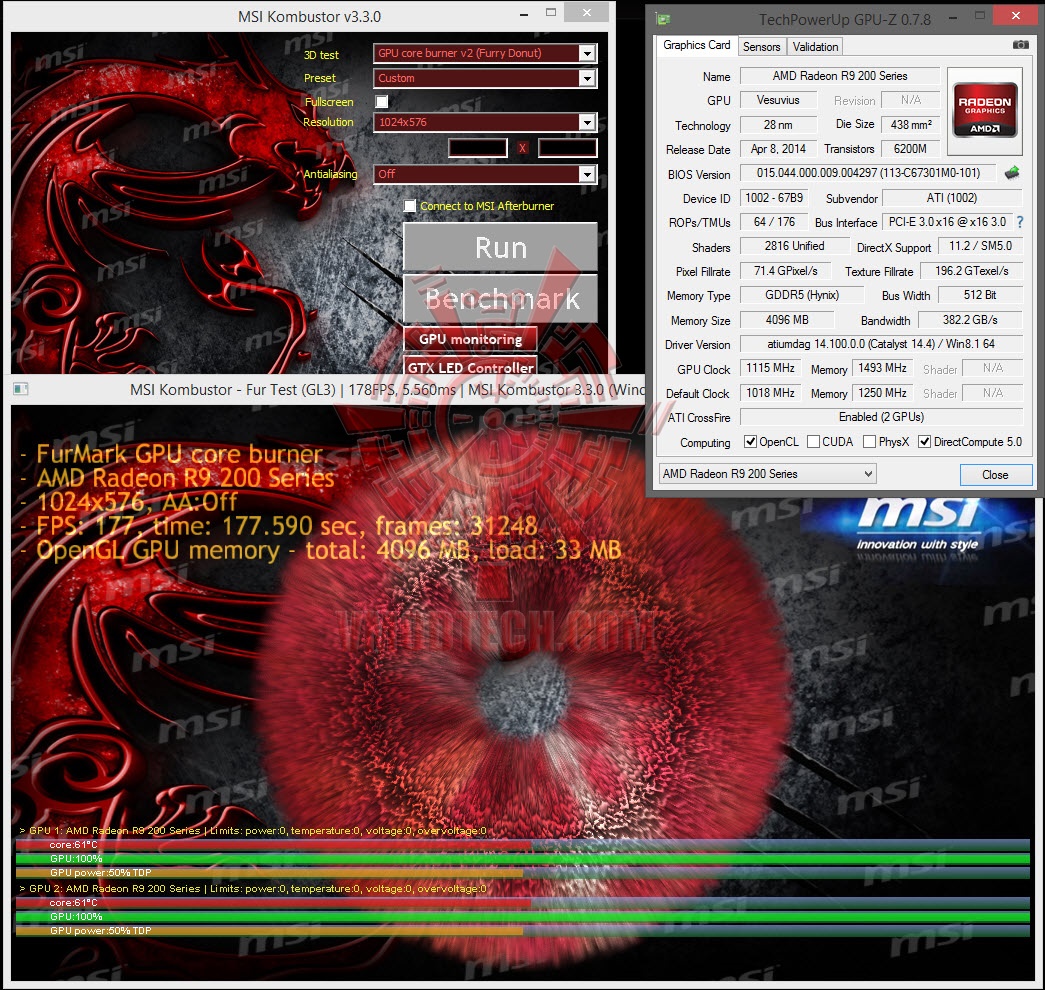This screenshot has height=990, width=1045.
Task: Click the Die Size value 438 mm²
Action: pyautogui.click(x=910, y=125)
